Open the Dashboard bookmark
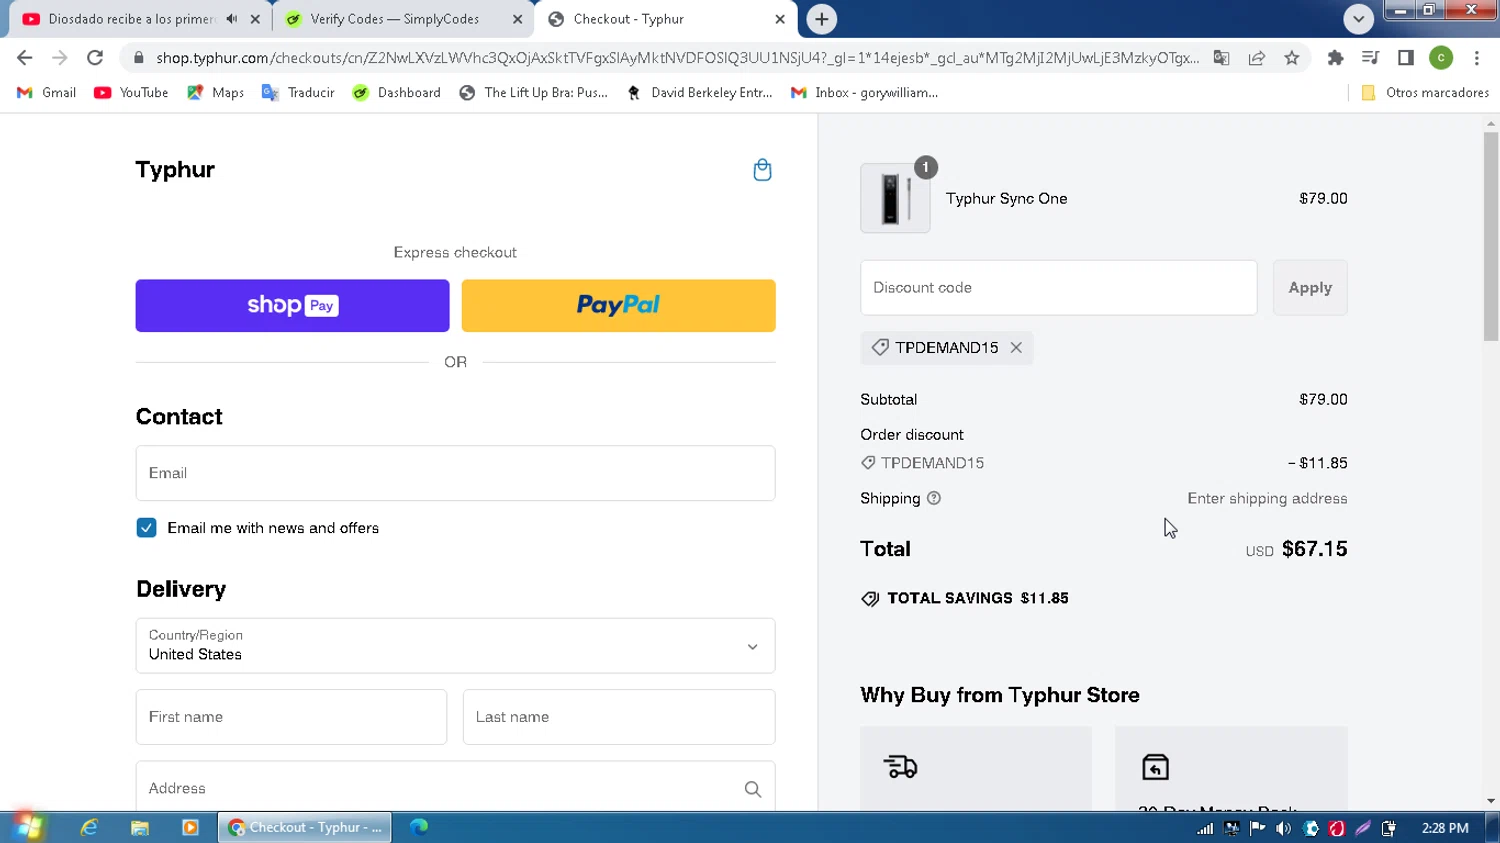 point(396,92)
